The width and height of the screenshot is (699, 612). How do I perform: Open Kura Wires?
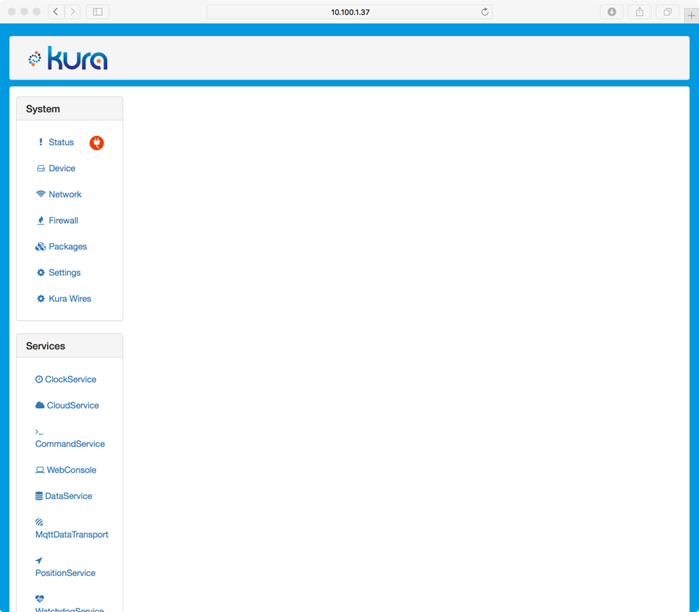(x=70, y=299)
